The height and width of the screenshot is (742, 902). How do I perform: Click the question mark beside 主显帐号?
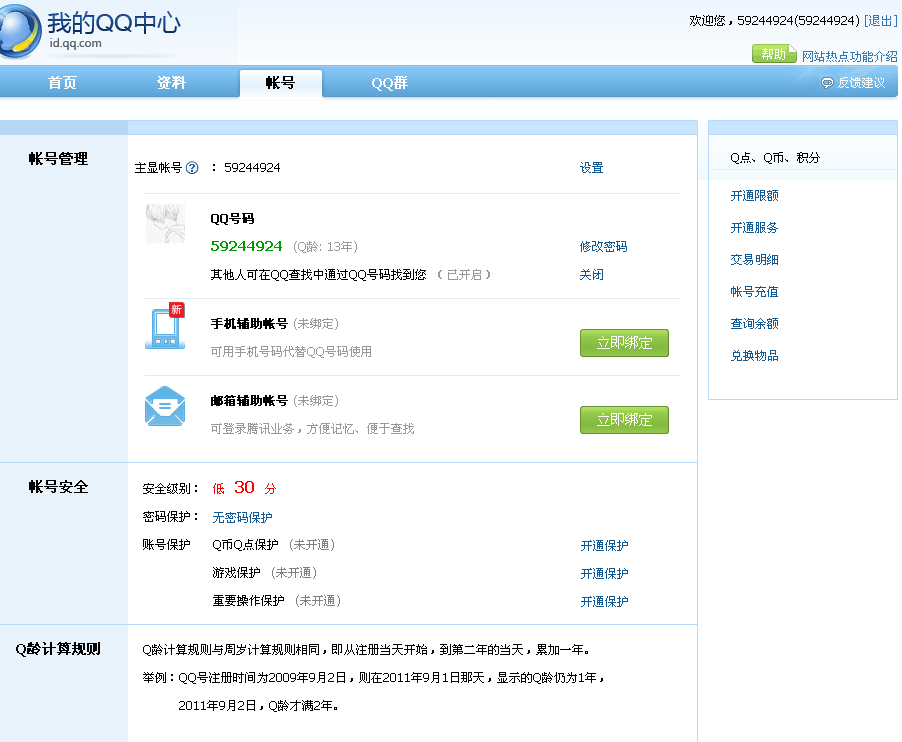click(192, 168)
